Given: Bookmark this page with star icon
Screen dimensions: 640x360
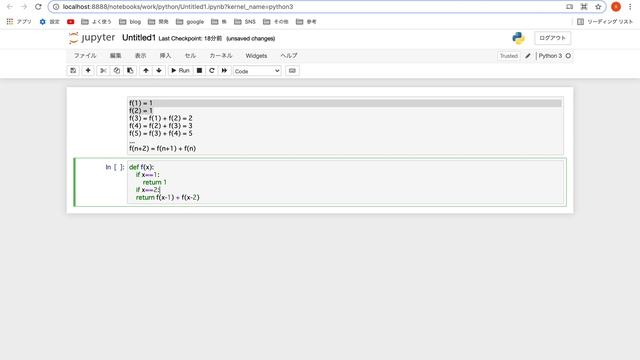Looking at the screenshot, I should 598,7.
